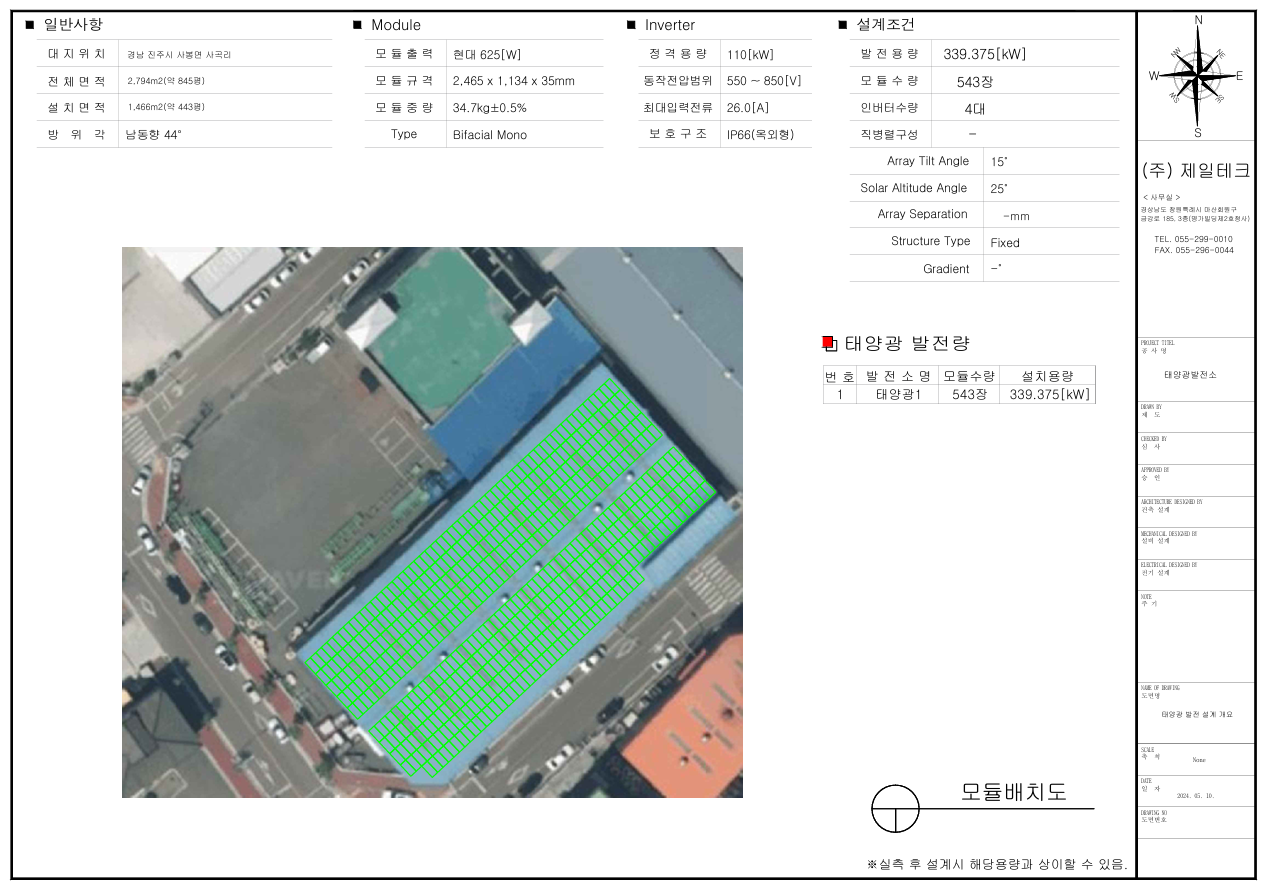Click the TEL. 055-299-0010 phone number
Screen dimensions: 1270x893
point(1193,240)
